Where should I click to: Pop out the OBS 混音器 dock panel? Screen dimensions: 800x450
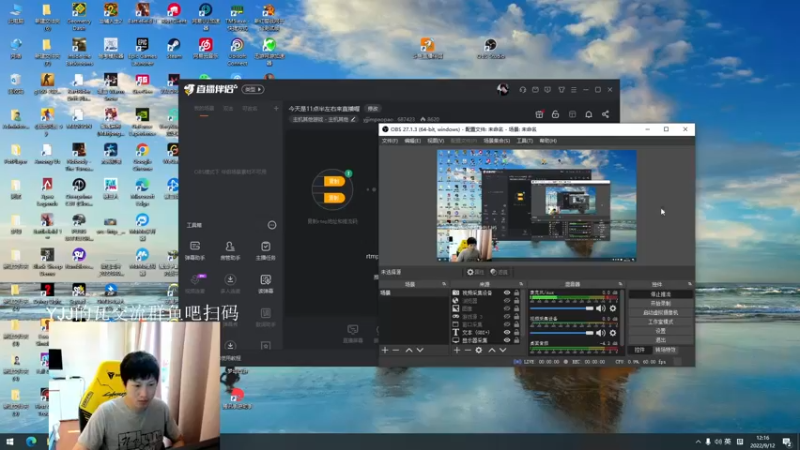tap(620, 284)
